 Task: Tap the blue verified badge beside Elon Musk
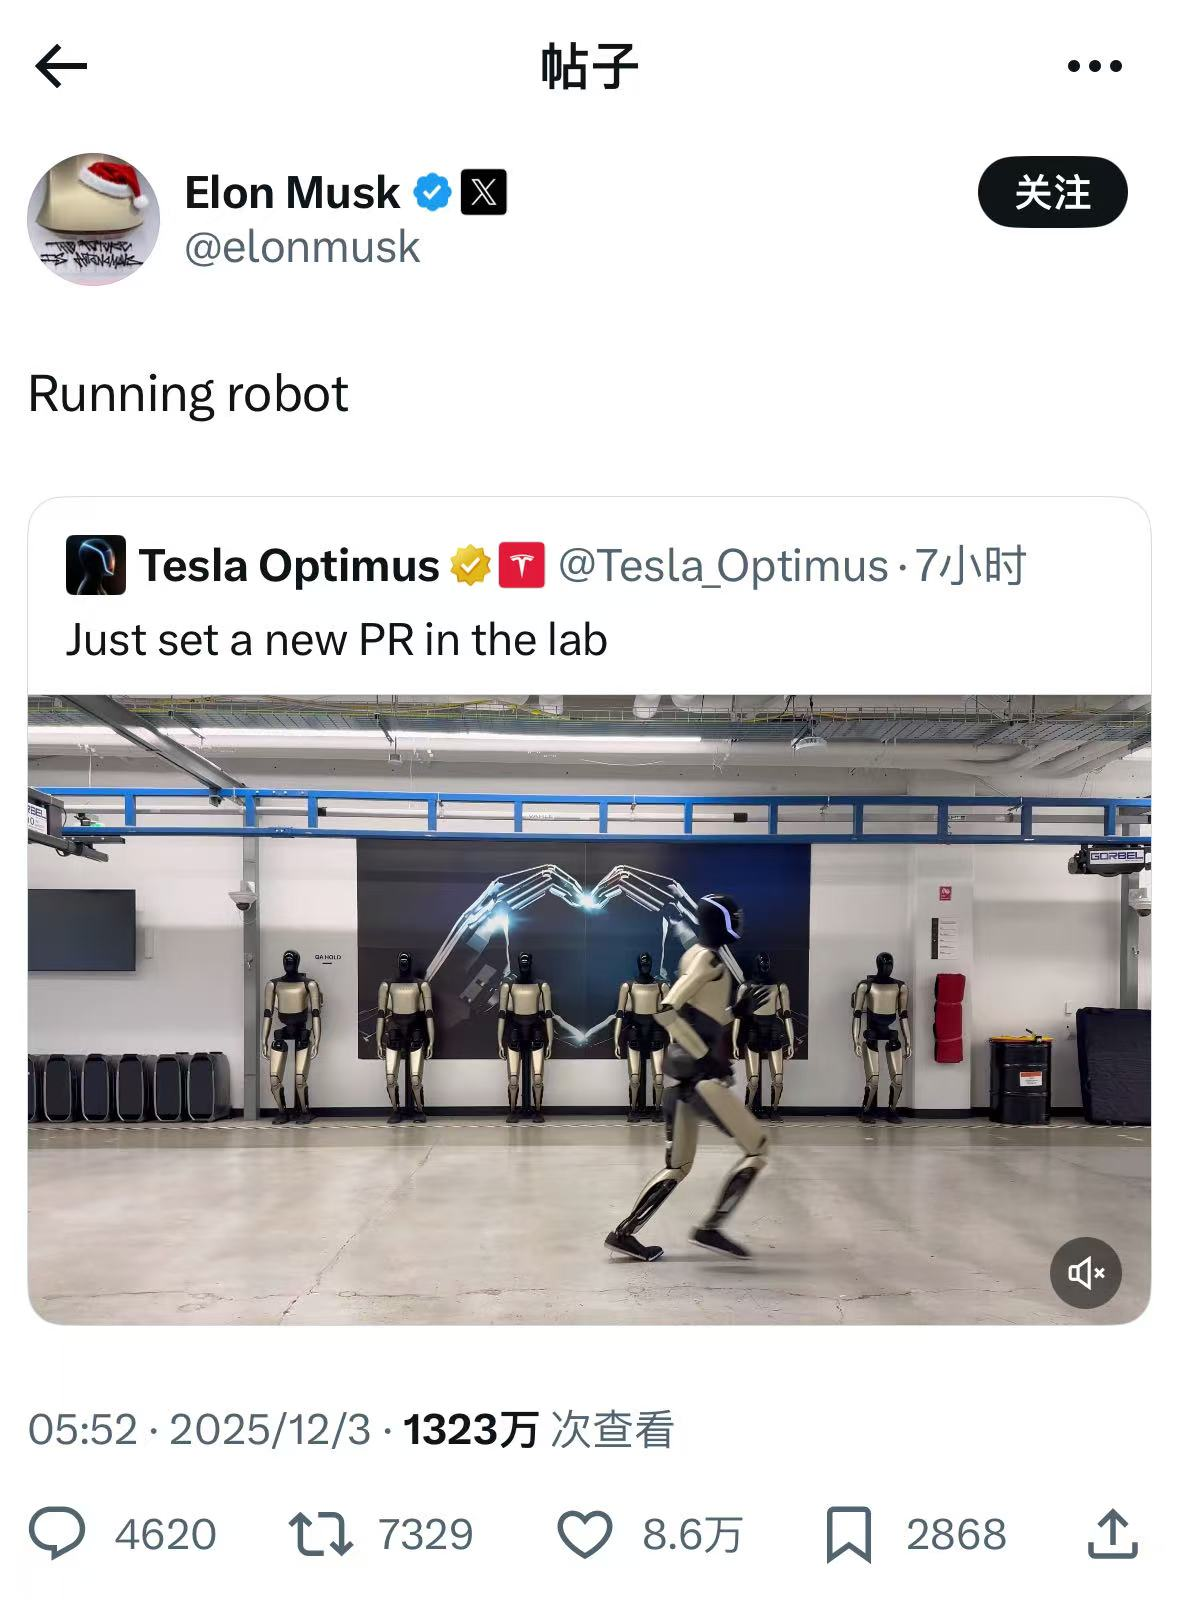[x=432, y=192]
